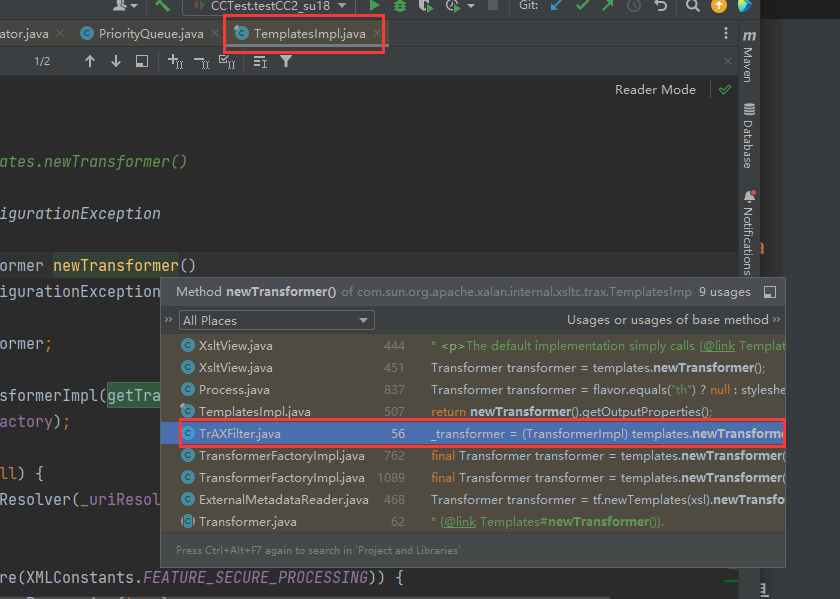Click Unselect Occurrence icon in find bar

[x=201, y=62]
